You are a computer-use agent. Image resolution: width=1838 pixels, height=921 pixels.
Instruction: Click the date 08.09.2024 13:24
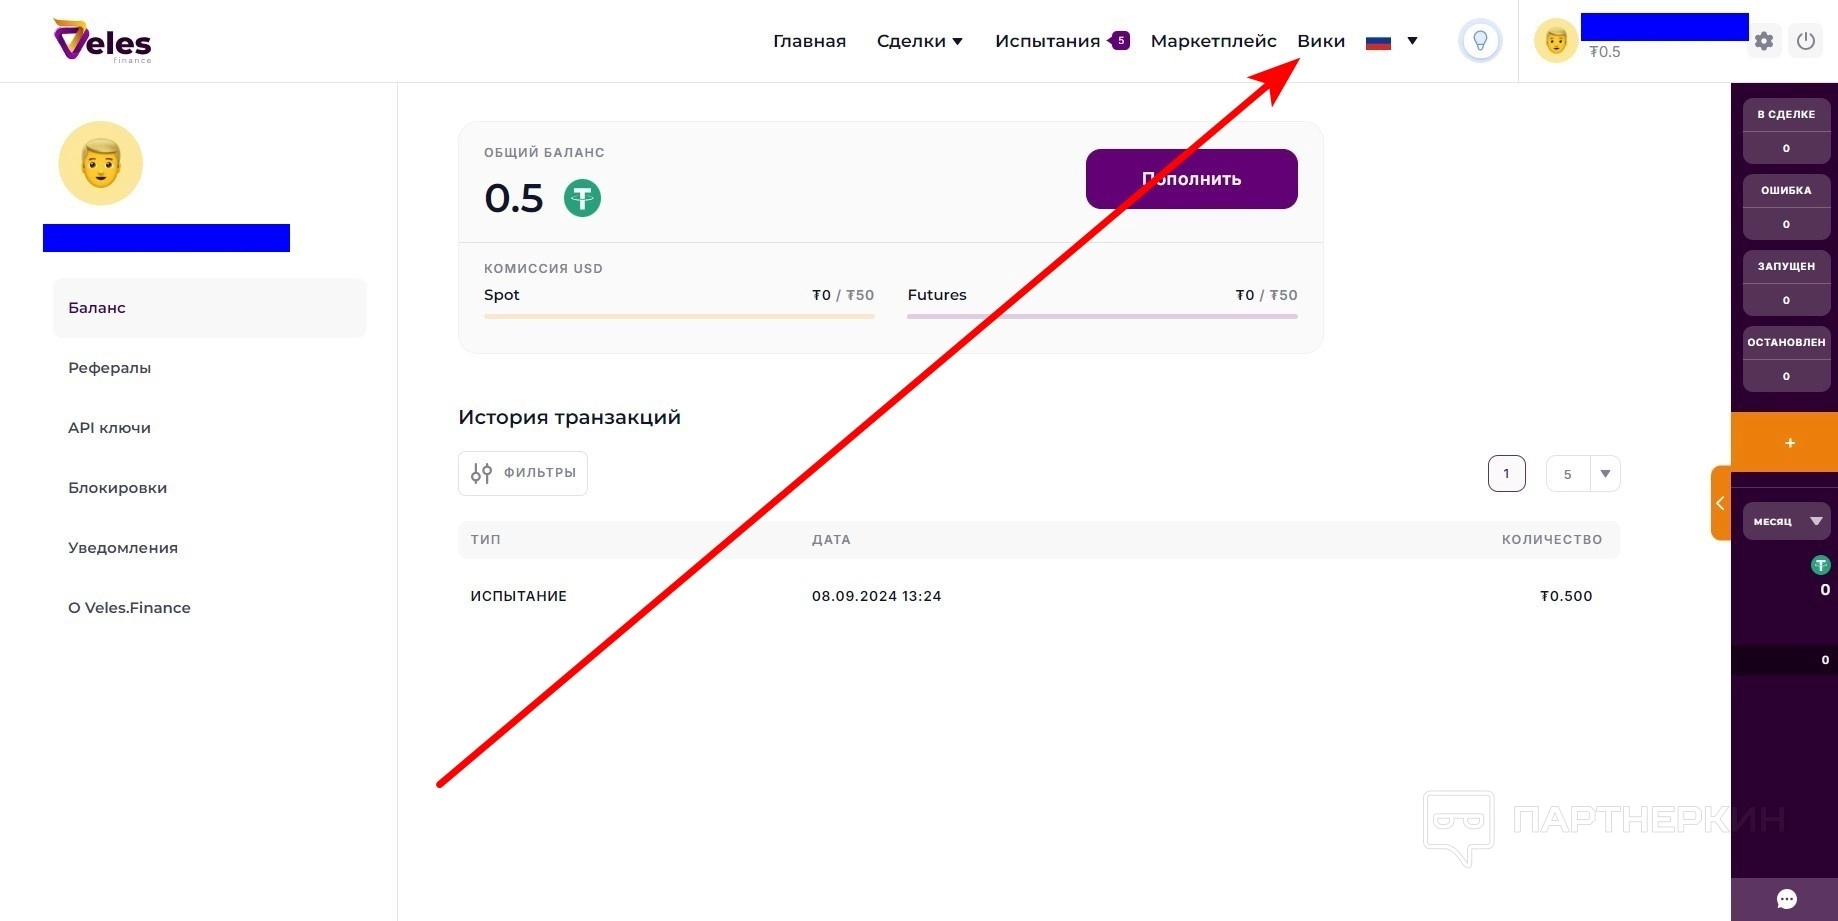876,596
